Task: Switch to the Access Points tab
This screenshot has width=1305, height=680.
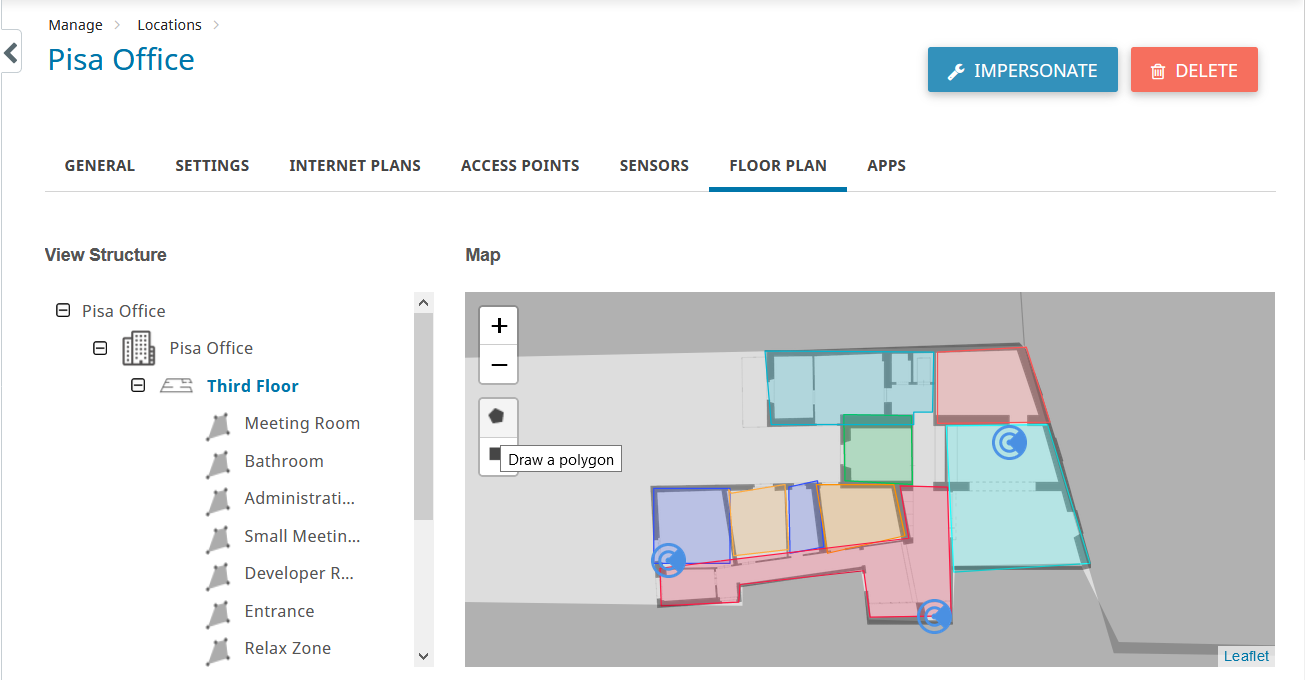Action: (520, 166)
